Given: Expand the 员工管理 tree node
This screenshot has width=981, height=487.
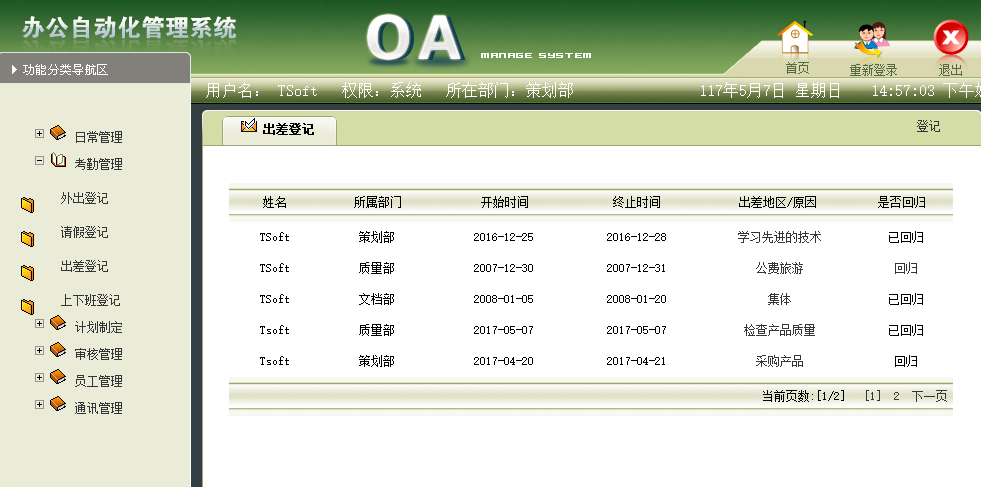Looking at the screenshot, I should click(39, 377).
